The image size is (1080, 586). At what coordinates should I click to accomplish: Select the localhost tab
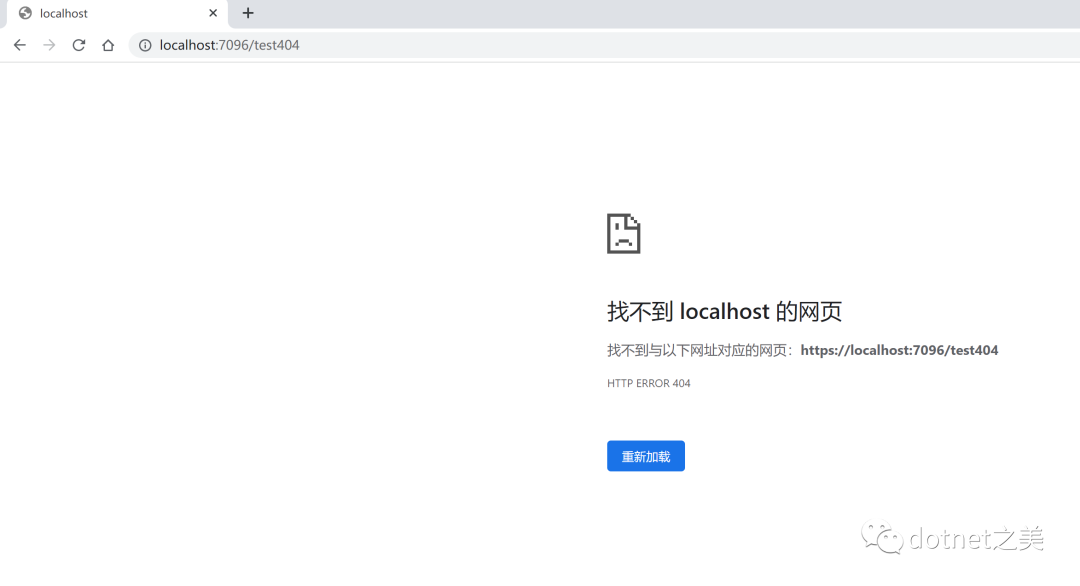pyautogui.click(x=117, y=14)
